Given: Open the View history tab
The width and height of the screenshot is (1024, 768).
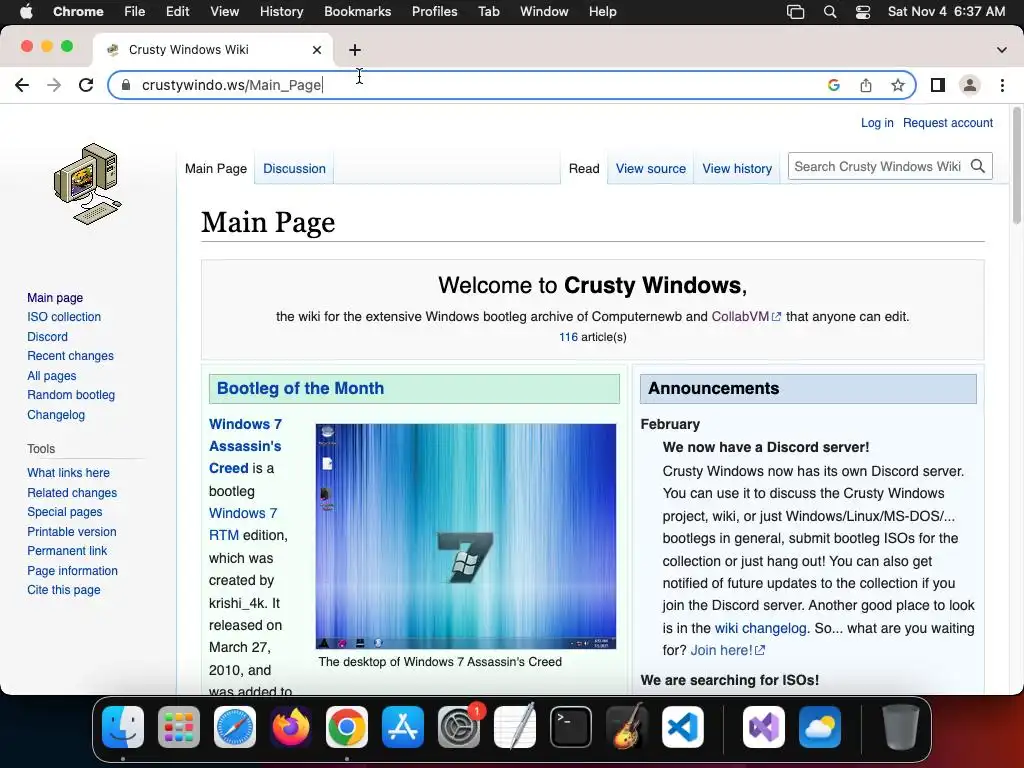Looking at the screenshot, I should [737, 168].
